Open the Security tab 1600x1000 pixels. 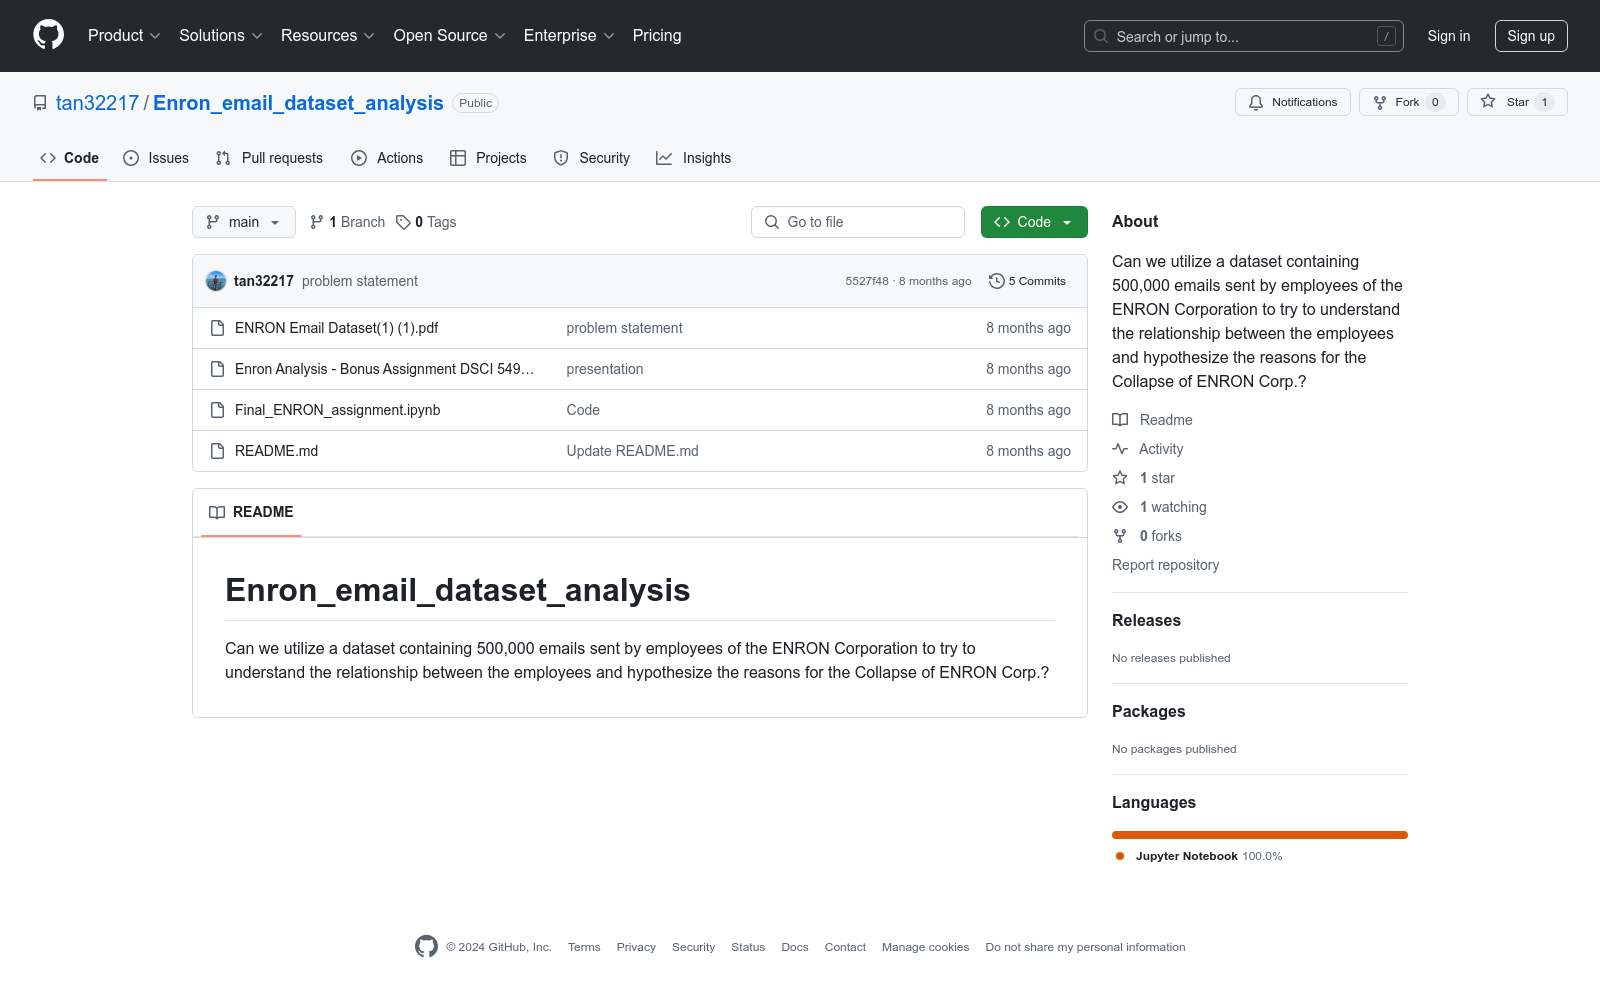point(592,158)
